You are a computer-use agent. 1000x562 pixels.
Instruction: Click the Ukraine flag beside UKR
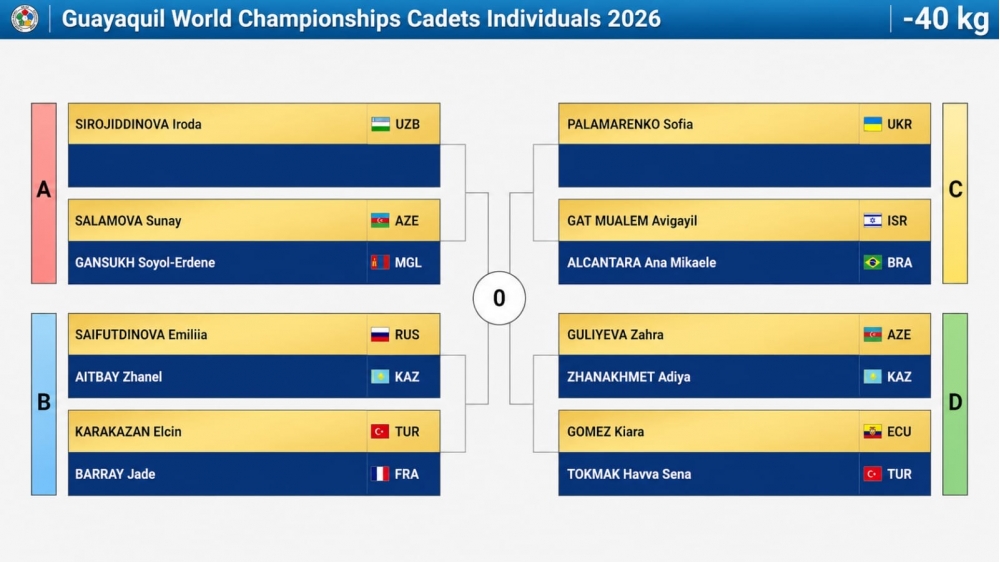pyautogui.click(x=872, y=124)
